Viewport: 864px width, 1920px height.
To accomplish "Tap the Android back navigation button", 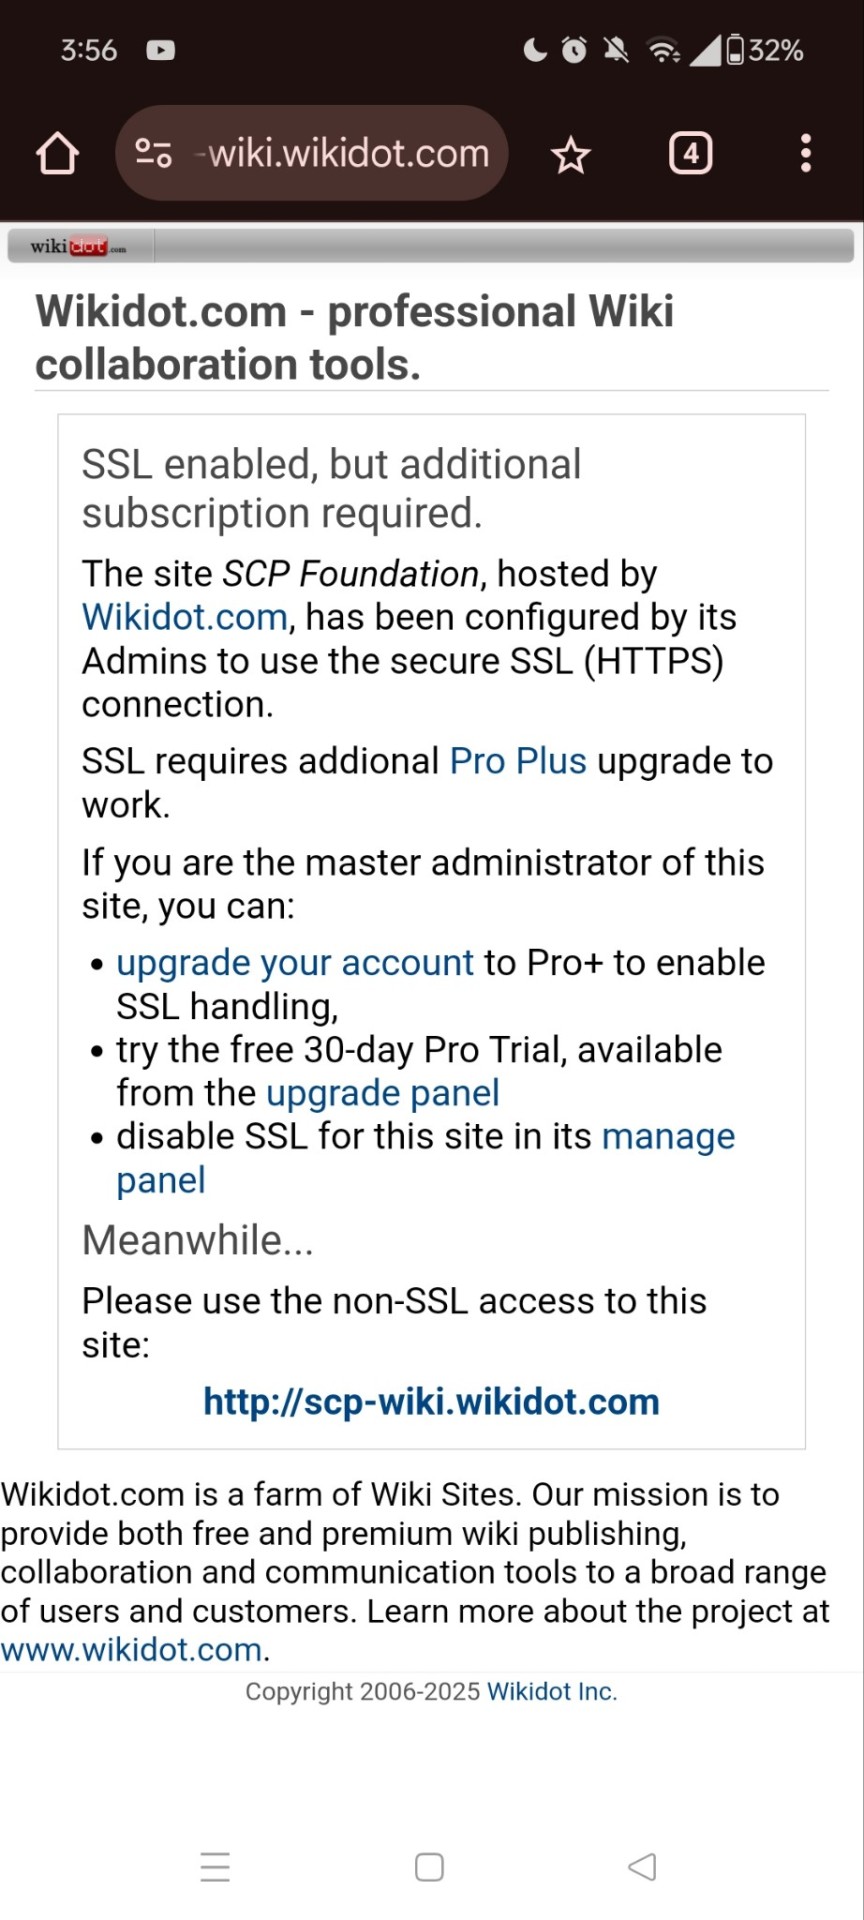I will tap(642, 1867).
